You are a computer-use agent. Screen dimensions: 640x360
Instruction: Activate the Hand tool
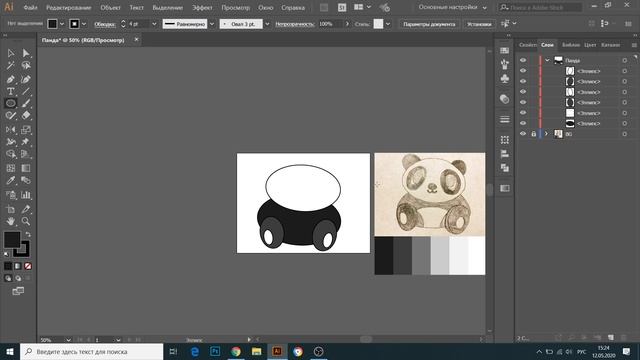(x=11, y=221)
